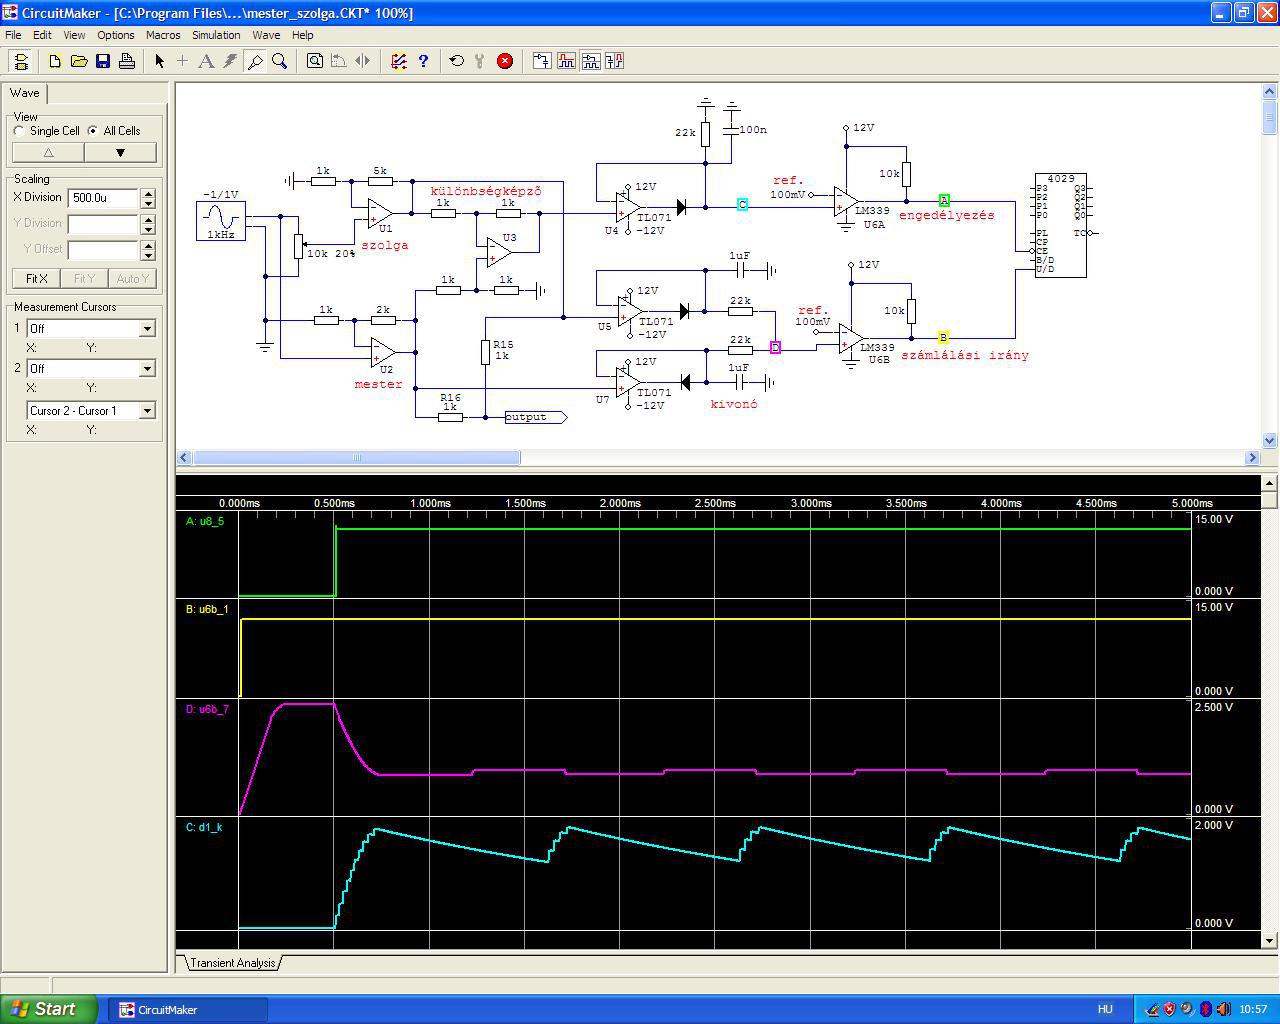Click probe marker C on the schematic

click(x=742, y=204)
